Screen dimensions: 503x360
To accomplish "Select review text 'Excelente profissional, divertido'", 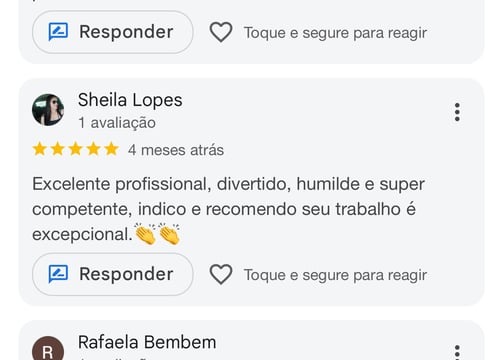I will coord(162,184).
